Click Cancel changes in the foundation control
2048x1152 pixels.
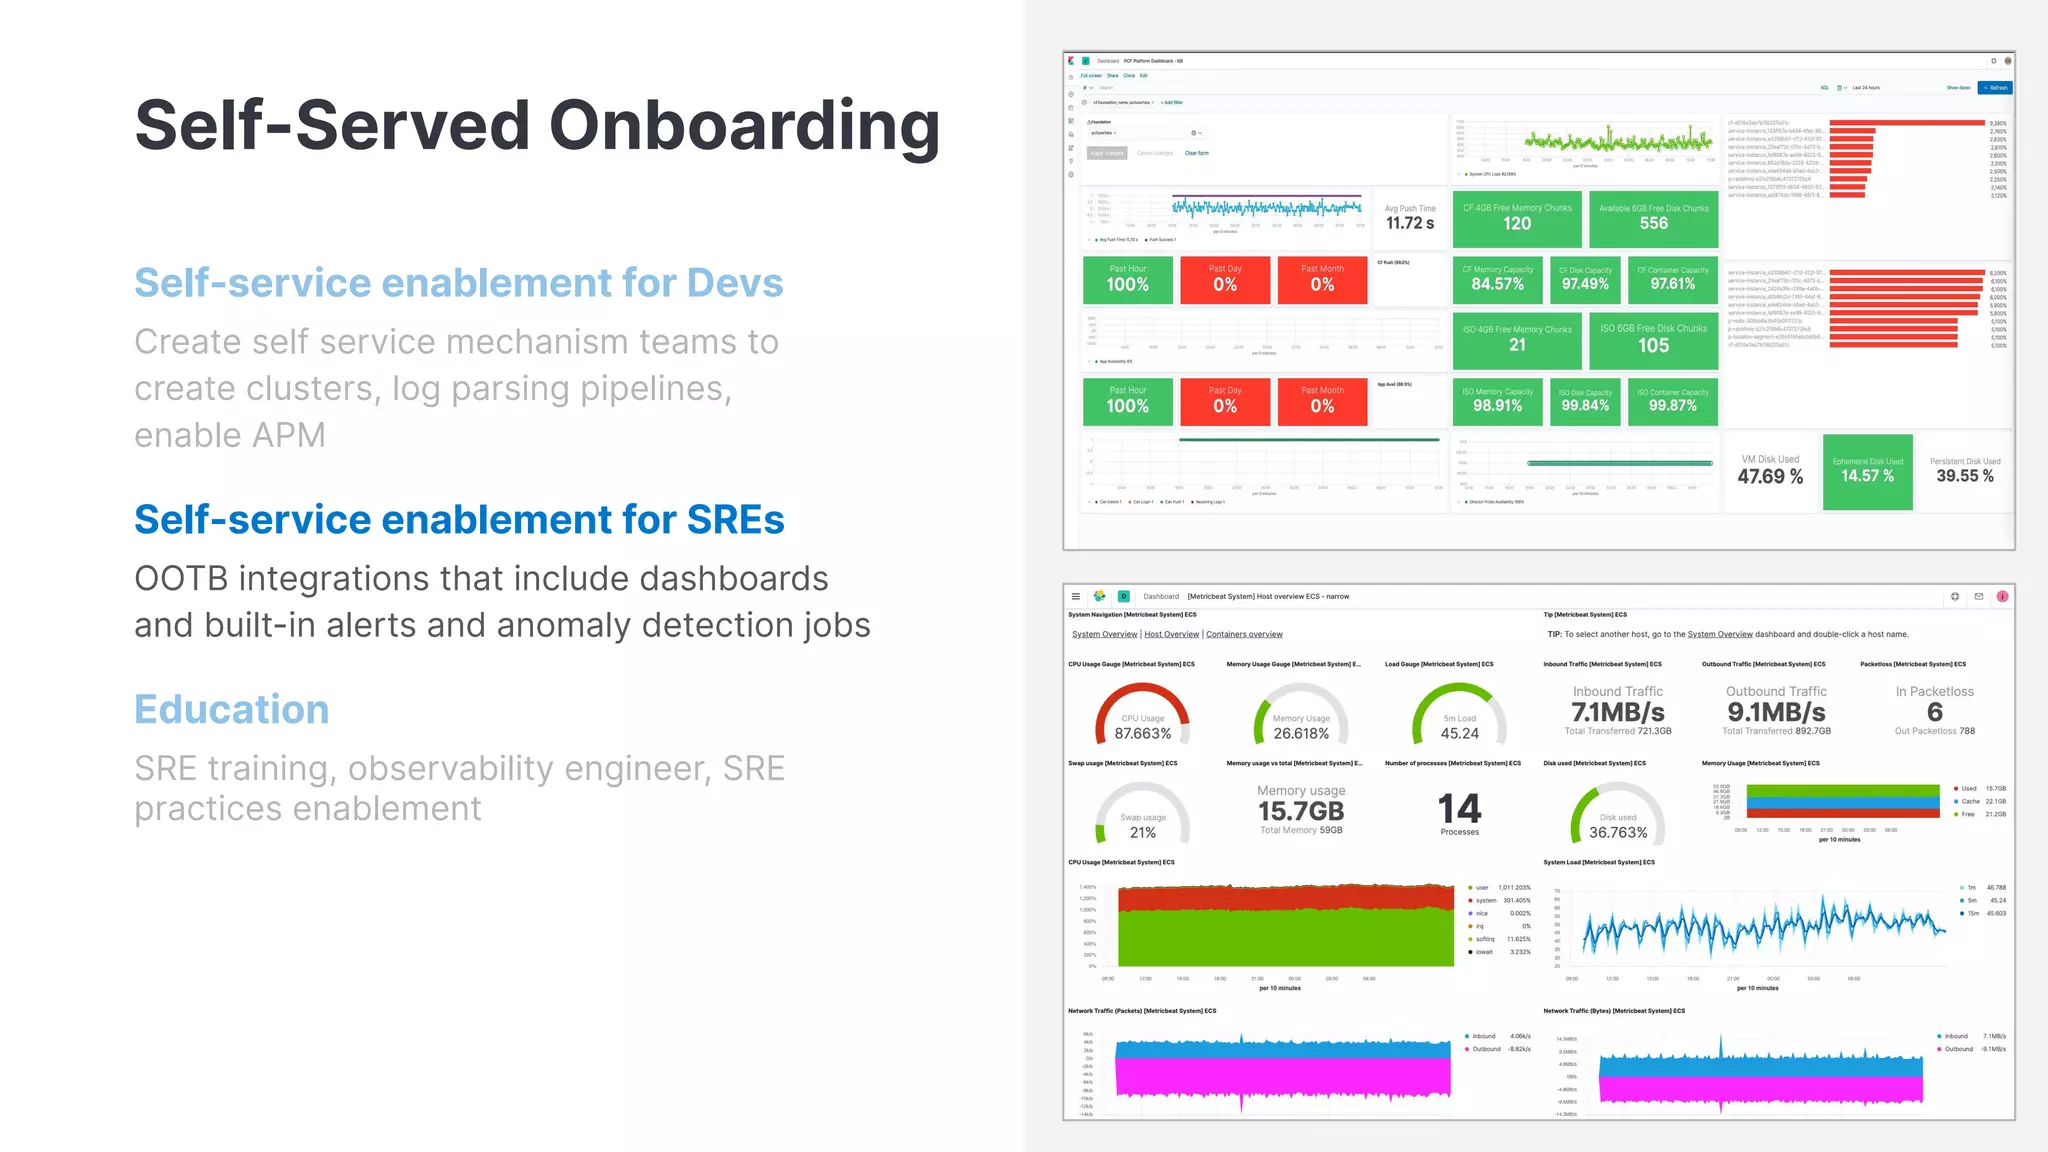1155,153
